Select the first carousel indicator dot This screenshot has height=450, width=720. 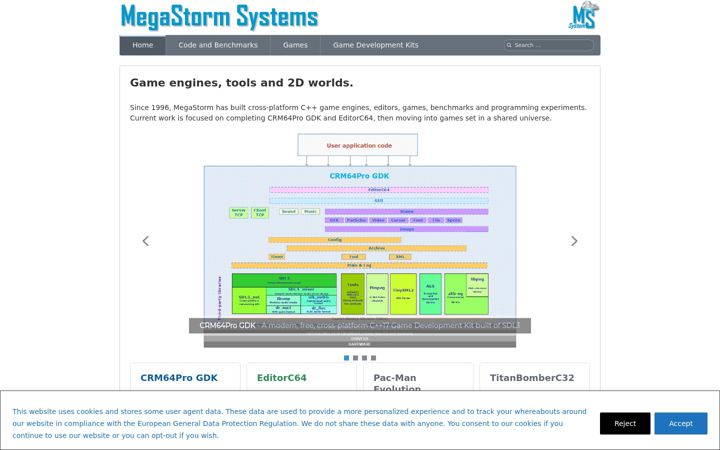[x=346, y=358]
